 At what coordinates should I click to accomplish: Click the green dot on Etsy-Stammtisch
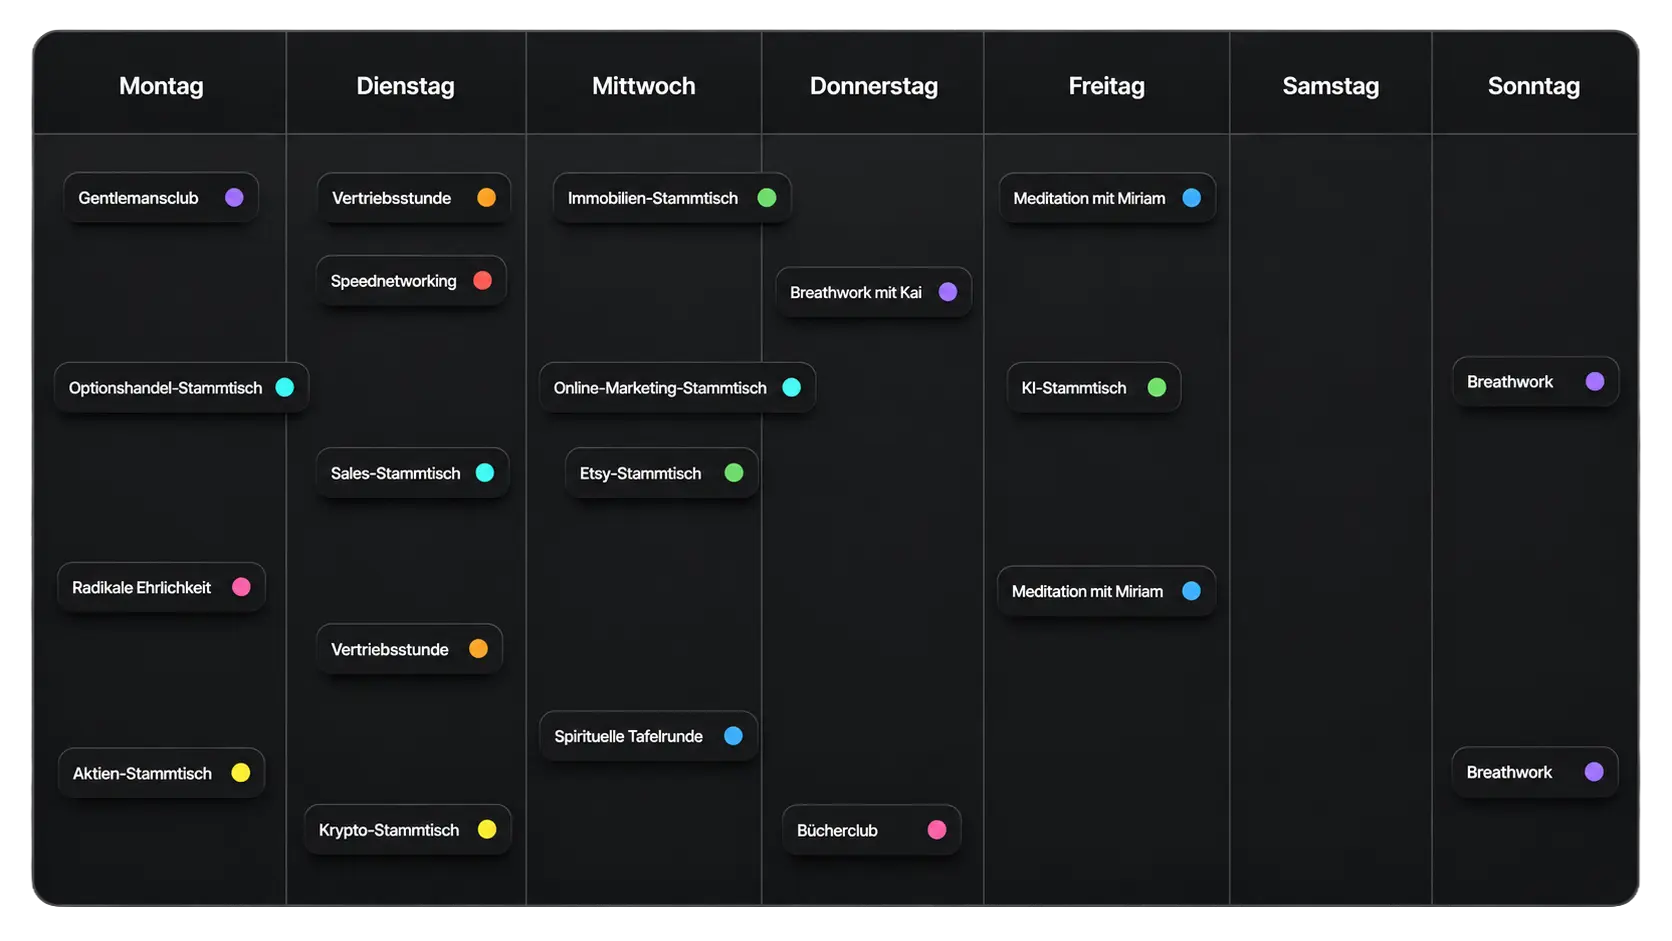(734, 473)
